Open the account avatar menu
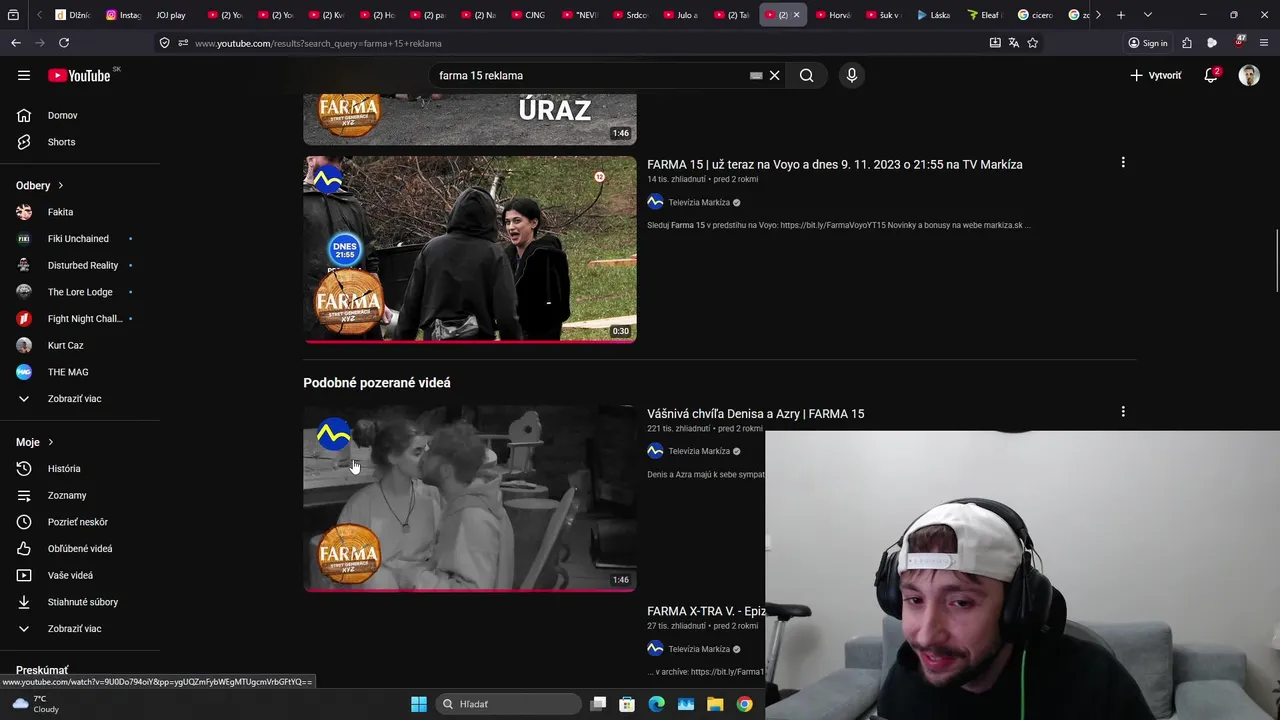The image size is (1280, 720). tap(1249, 75)
